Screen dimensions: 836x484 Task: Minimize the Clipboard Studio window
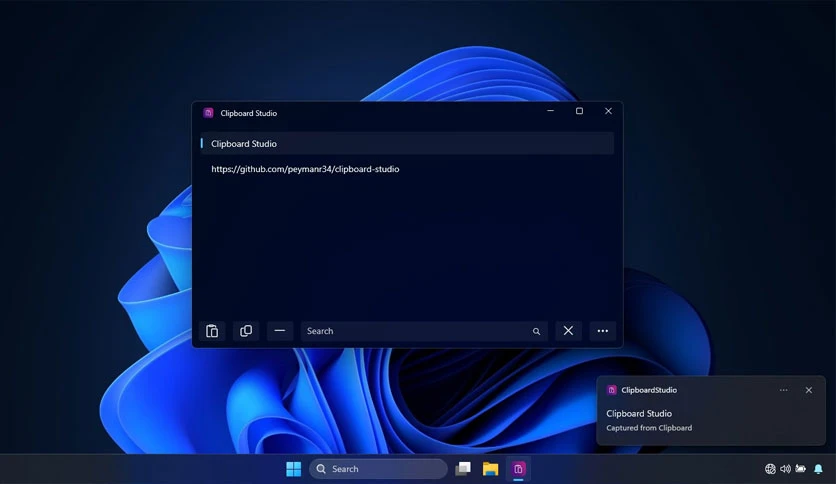(551, 111)
